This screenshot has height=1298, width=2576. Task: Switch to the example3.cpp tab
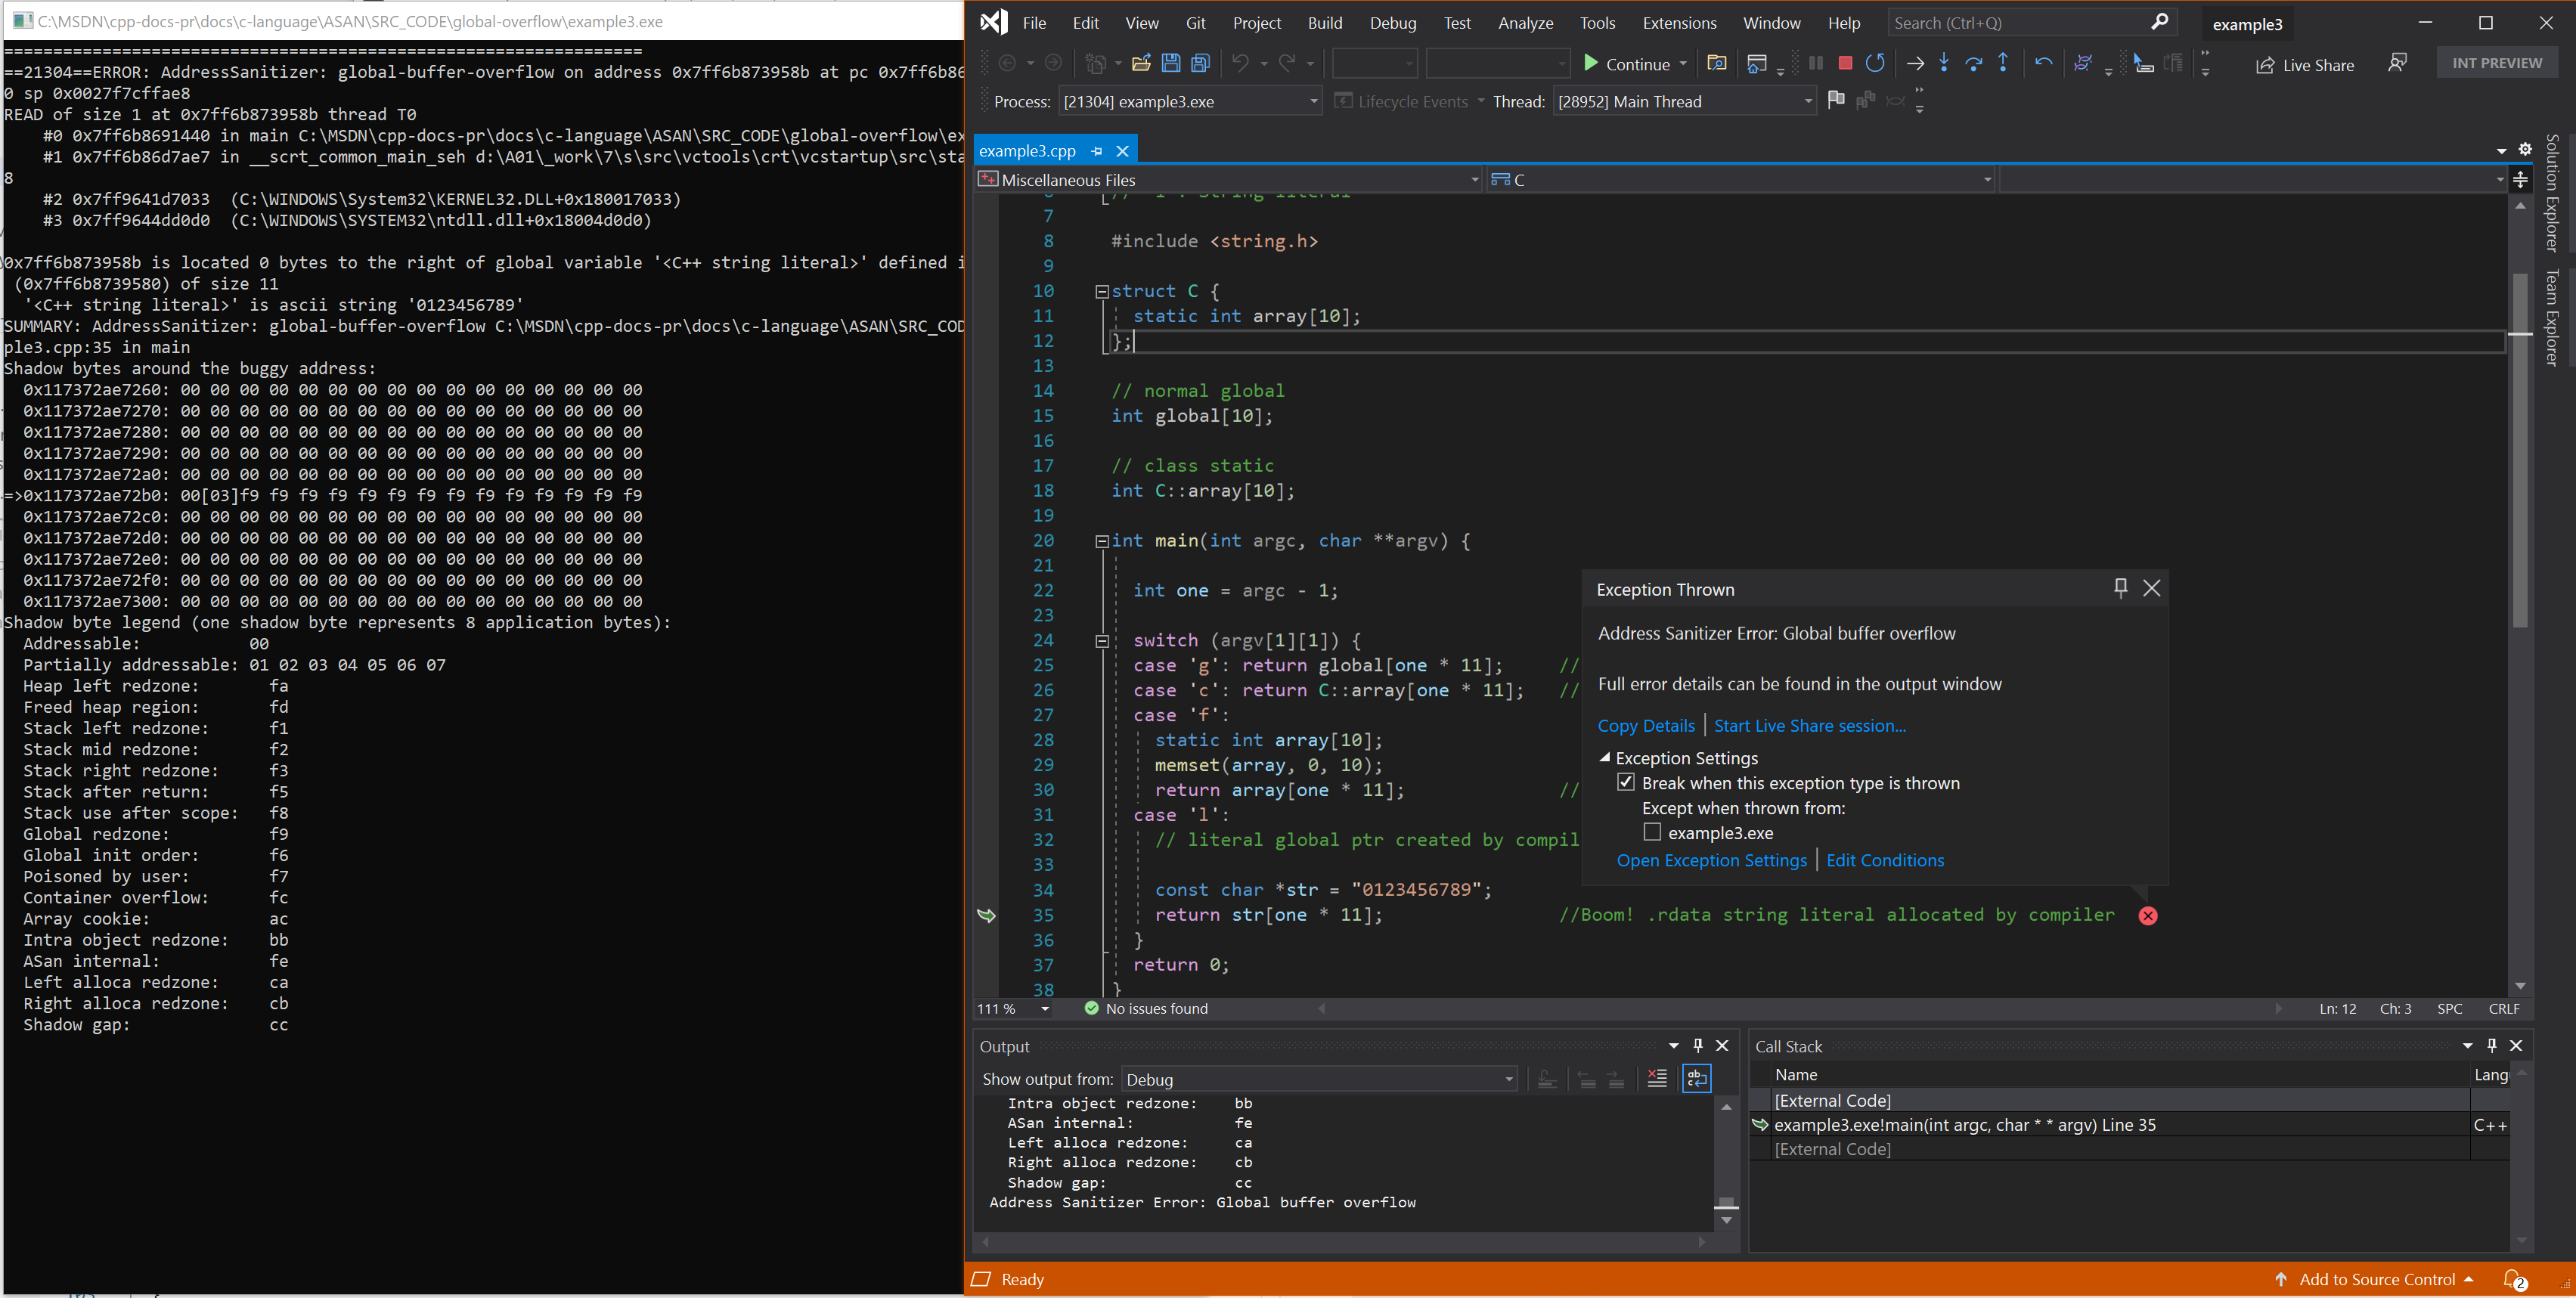click(1027, 151)
